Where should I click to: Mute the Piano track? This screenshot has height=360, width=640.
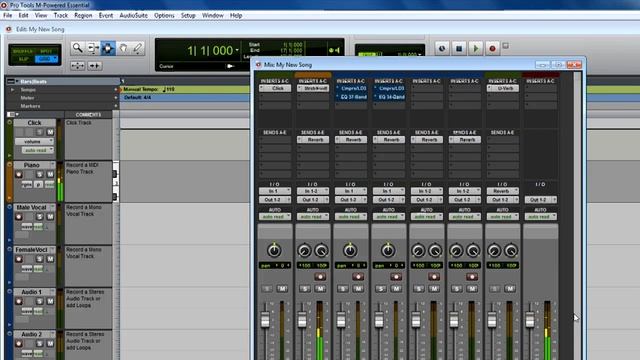(x=50, y=174)
